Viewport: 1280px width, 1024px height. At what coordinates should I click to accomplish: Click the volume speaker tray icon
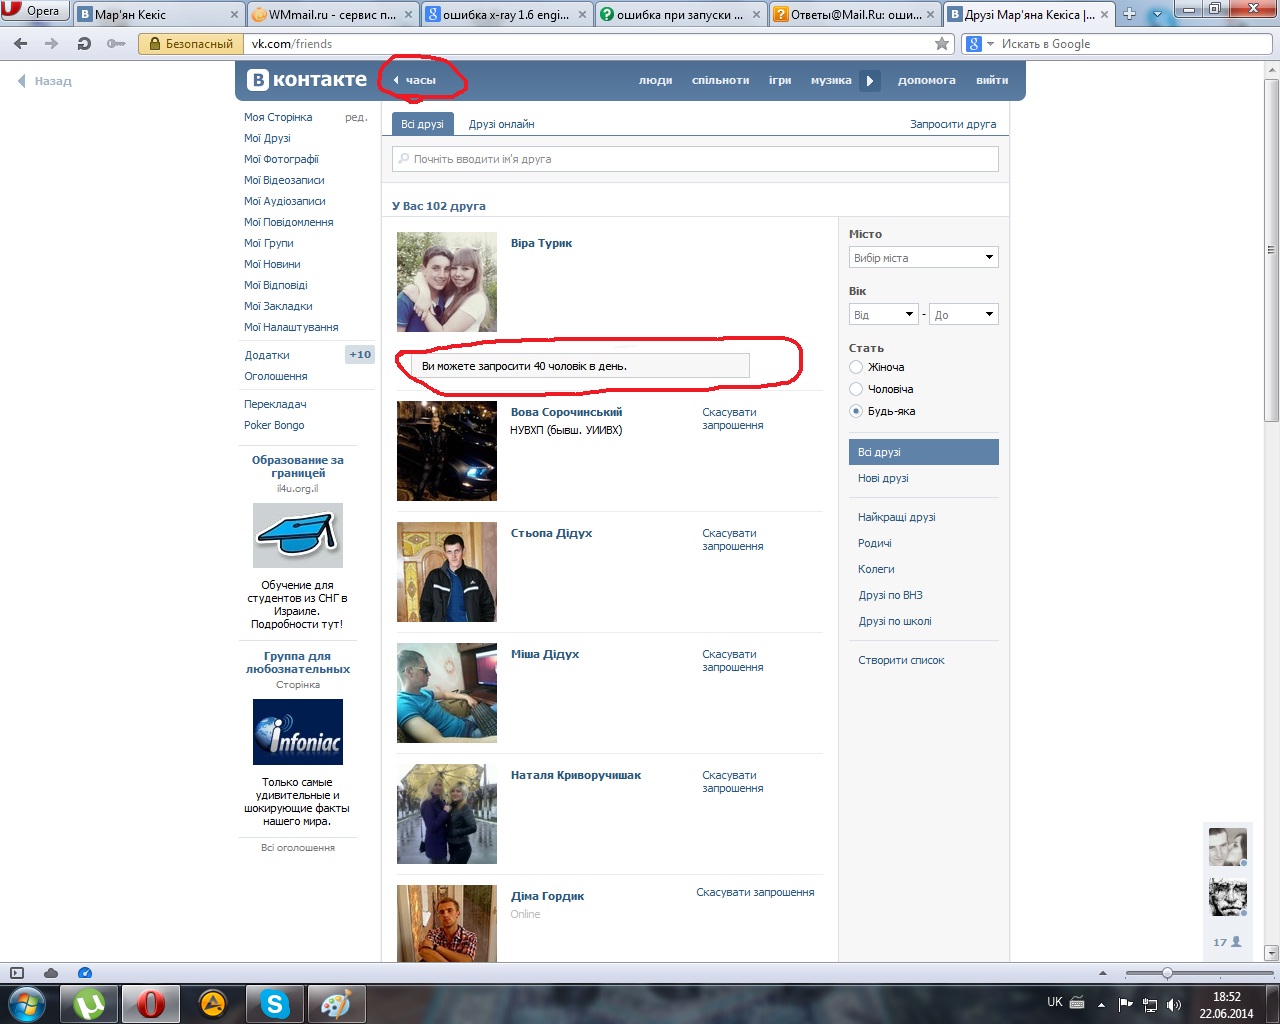[x=1174, y=1004]
